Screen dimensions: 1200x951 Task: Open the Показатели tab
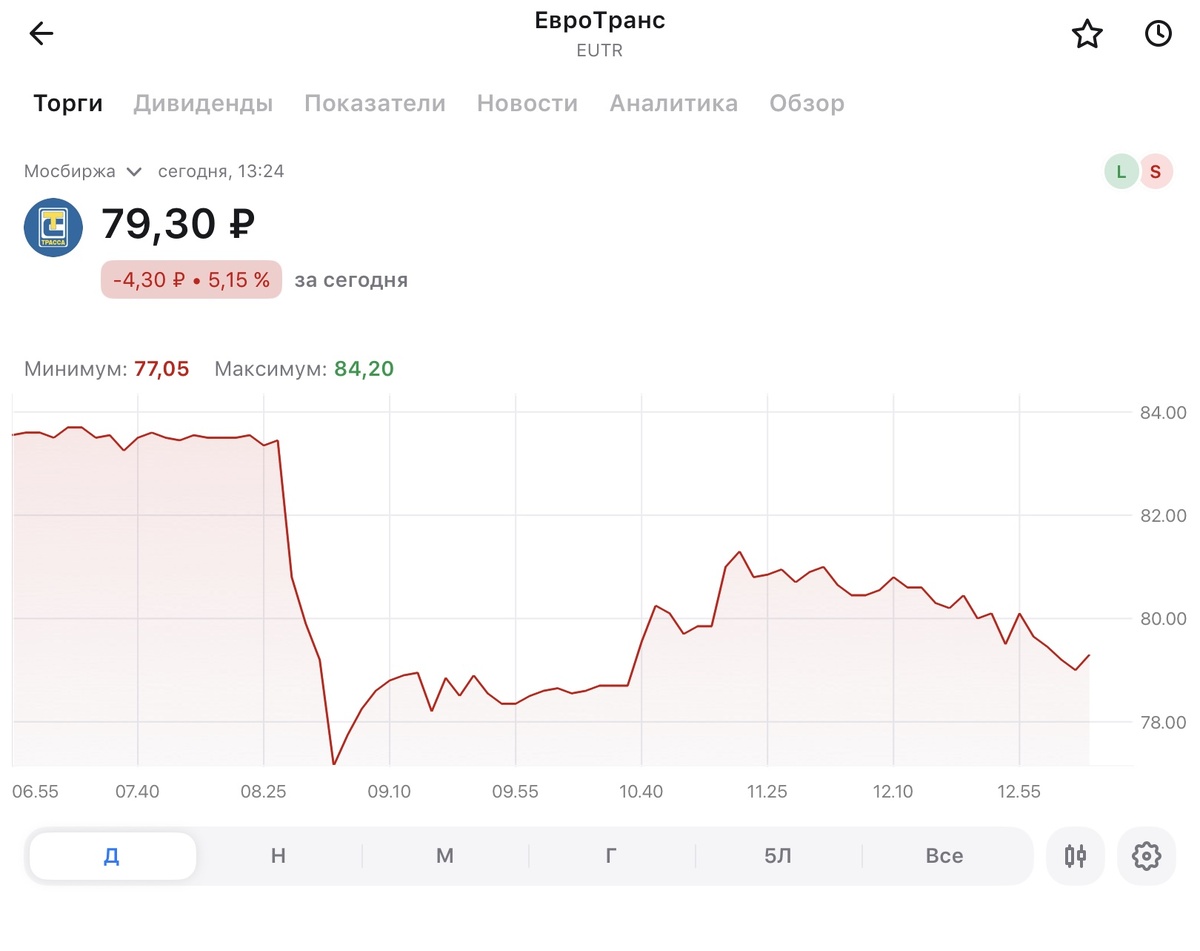point(375,103)
